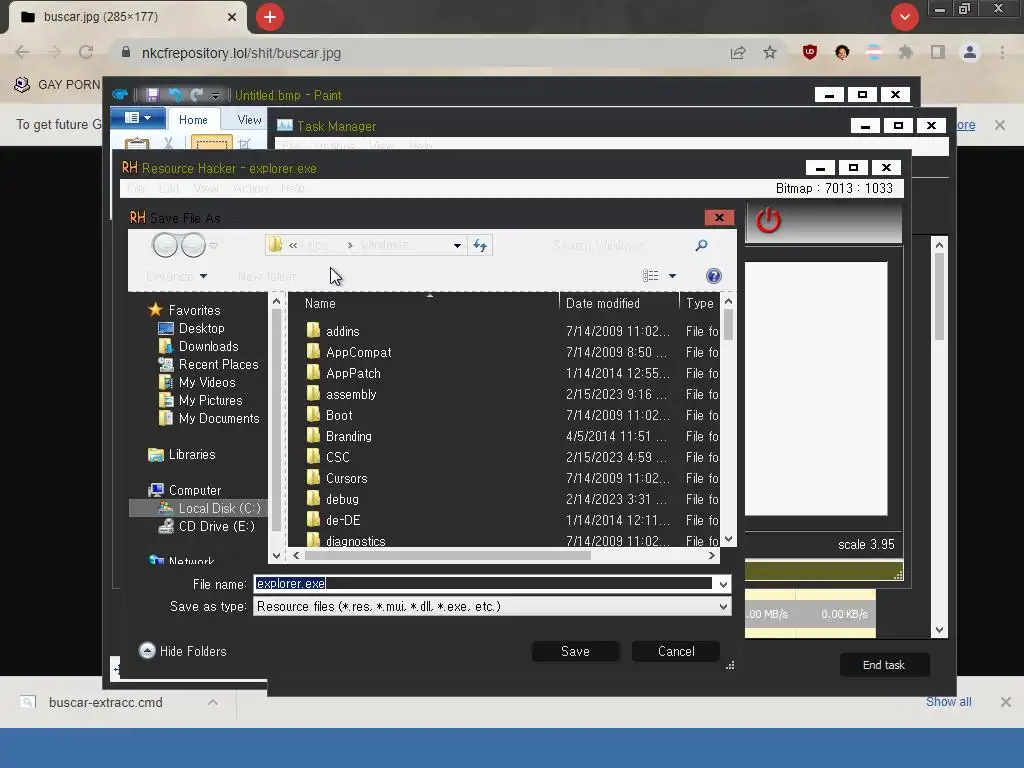Image resolution: width=1024 pixels, height=768 pixels.
Task: Open the recent locations arrow beside Forward
Action: click(x=214, y=246)
